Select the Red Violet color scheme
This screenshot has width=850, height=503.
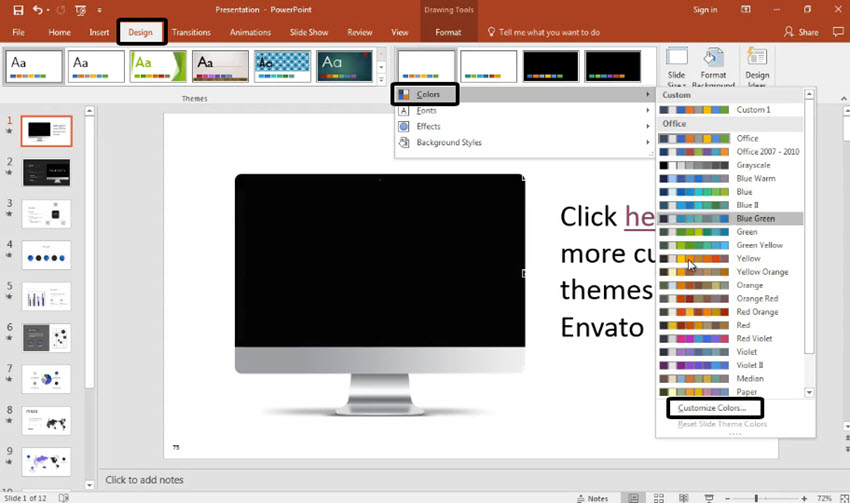pos(730,338)
